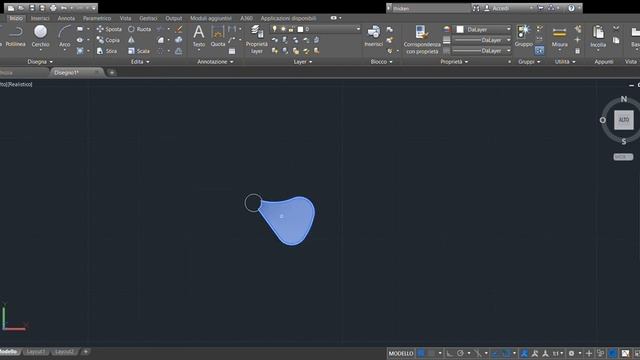The width and height of the screenshot is (640, 360).
Task: Click the table tool in Annotazione panel
Action: coord(232,51)
